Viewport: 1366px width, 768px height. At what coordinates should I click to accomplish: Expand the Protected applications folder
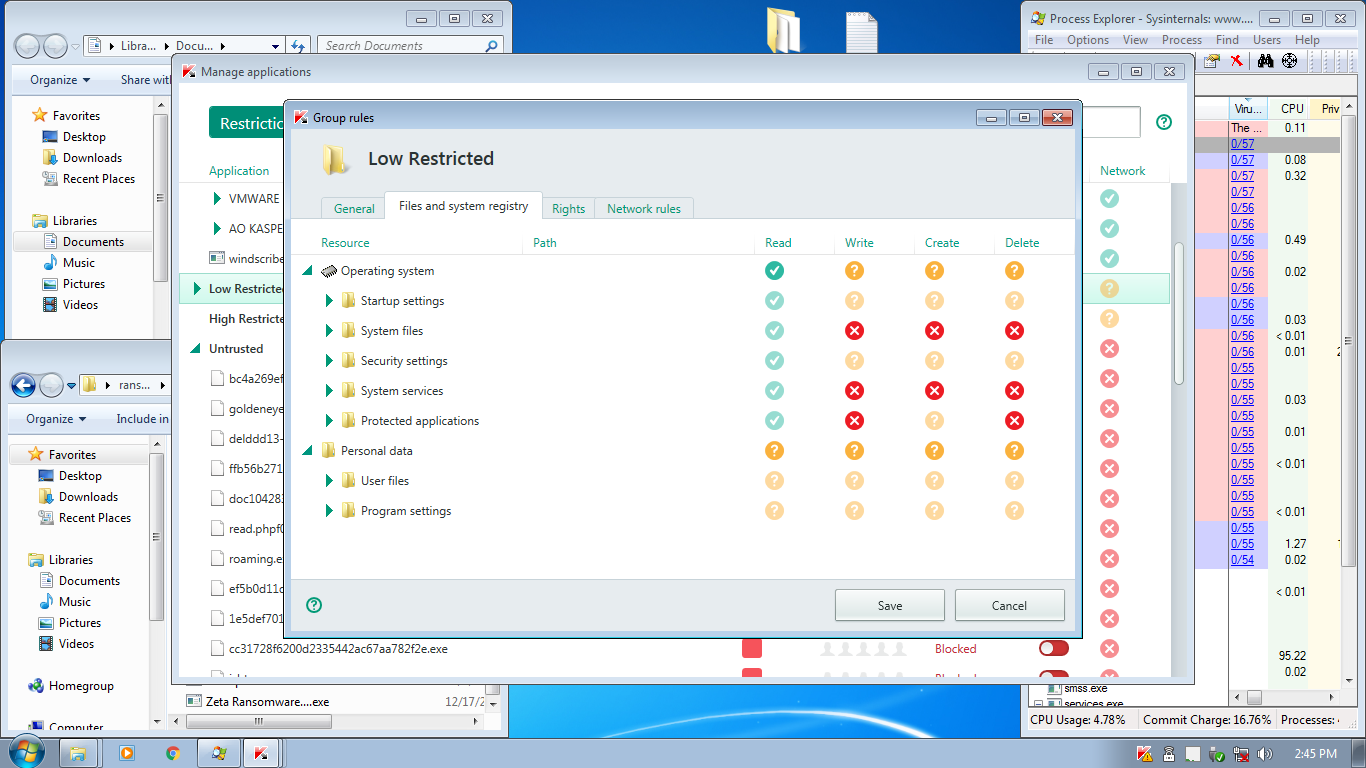pos(329,421)
